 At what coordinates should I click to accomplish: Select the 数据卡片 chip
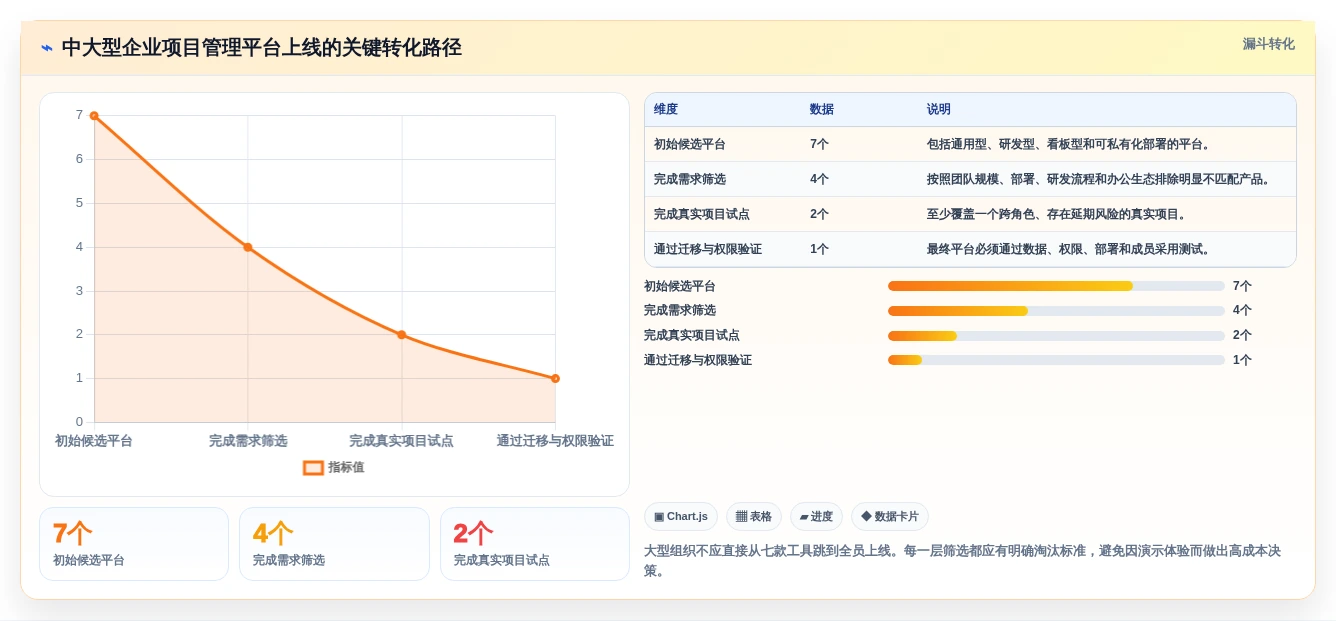pos(890,516)
